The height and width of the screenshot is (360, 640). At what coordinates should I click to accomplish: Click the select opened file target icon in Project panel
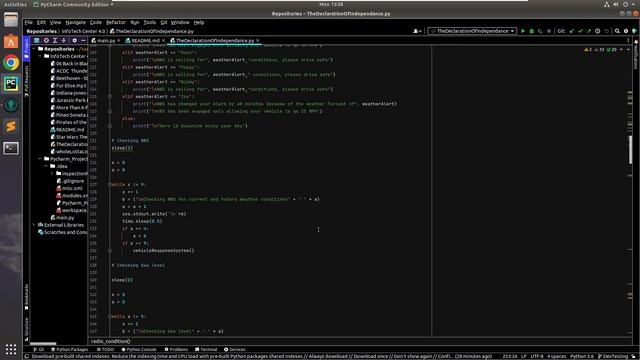click(x=46, y=40)
